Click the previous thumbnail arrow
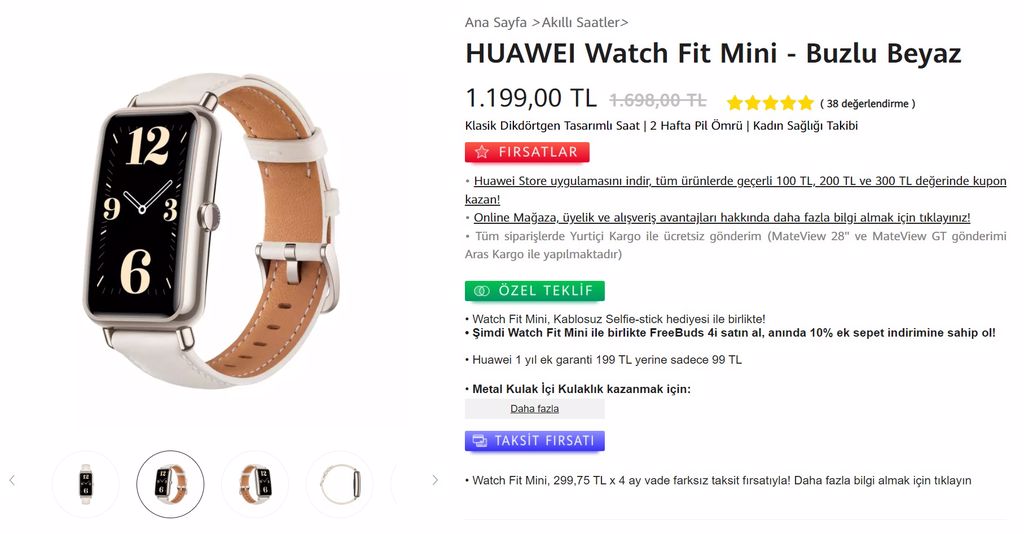This screenshot has width=1024, height=534. click(x=12, y=480)
